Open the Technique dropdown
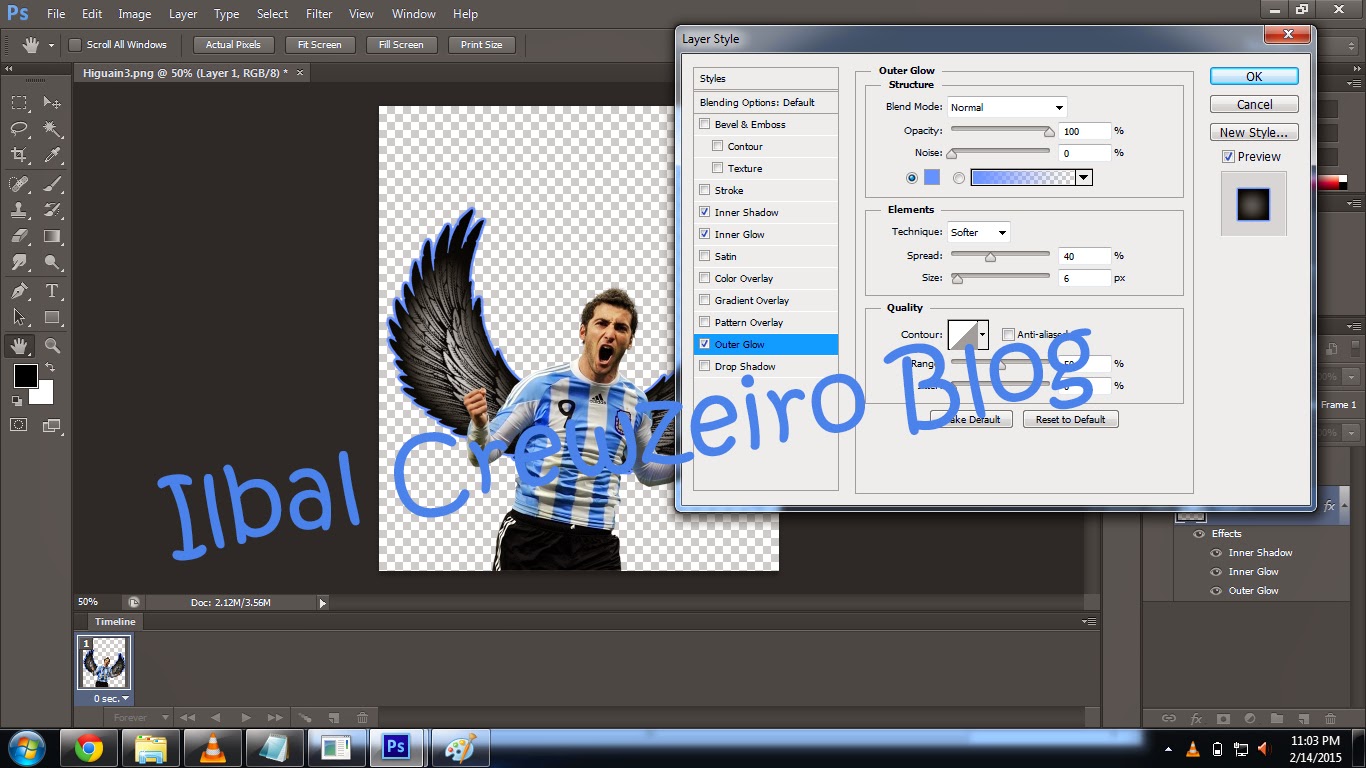1366x768 pixels. pyautogui.click(x=979, y=232)
